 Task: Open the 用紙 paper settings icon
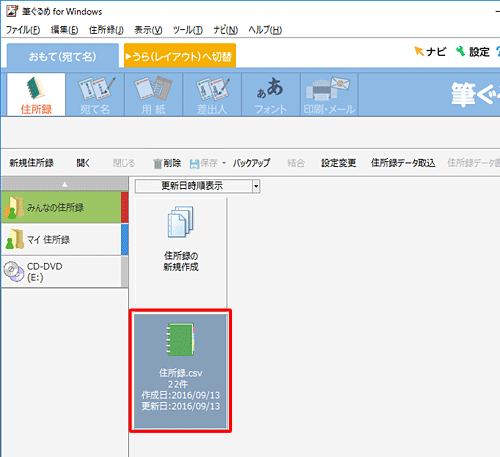point(154,95)
